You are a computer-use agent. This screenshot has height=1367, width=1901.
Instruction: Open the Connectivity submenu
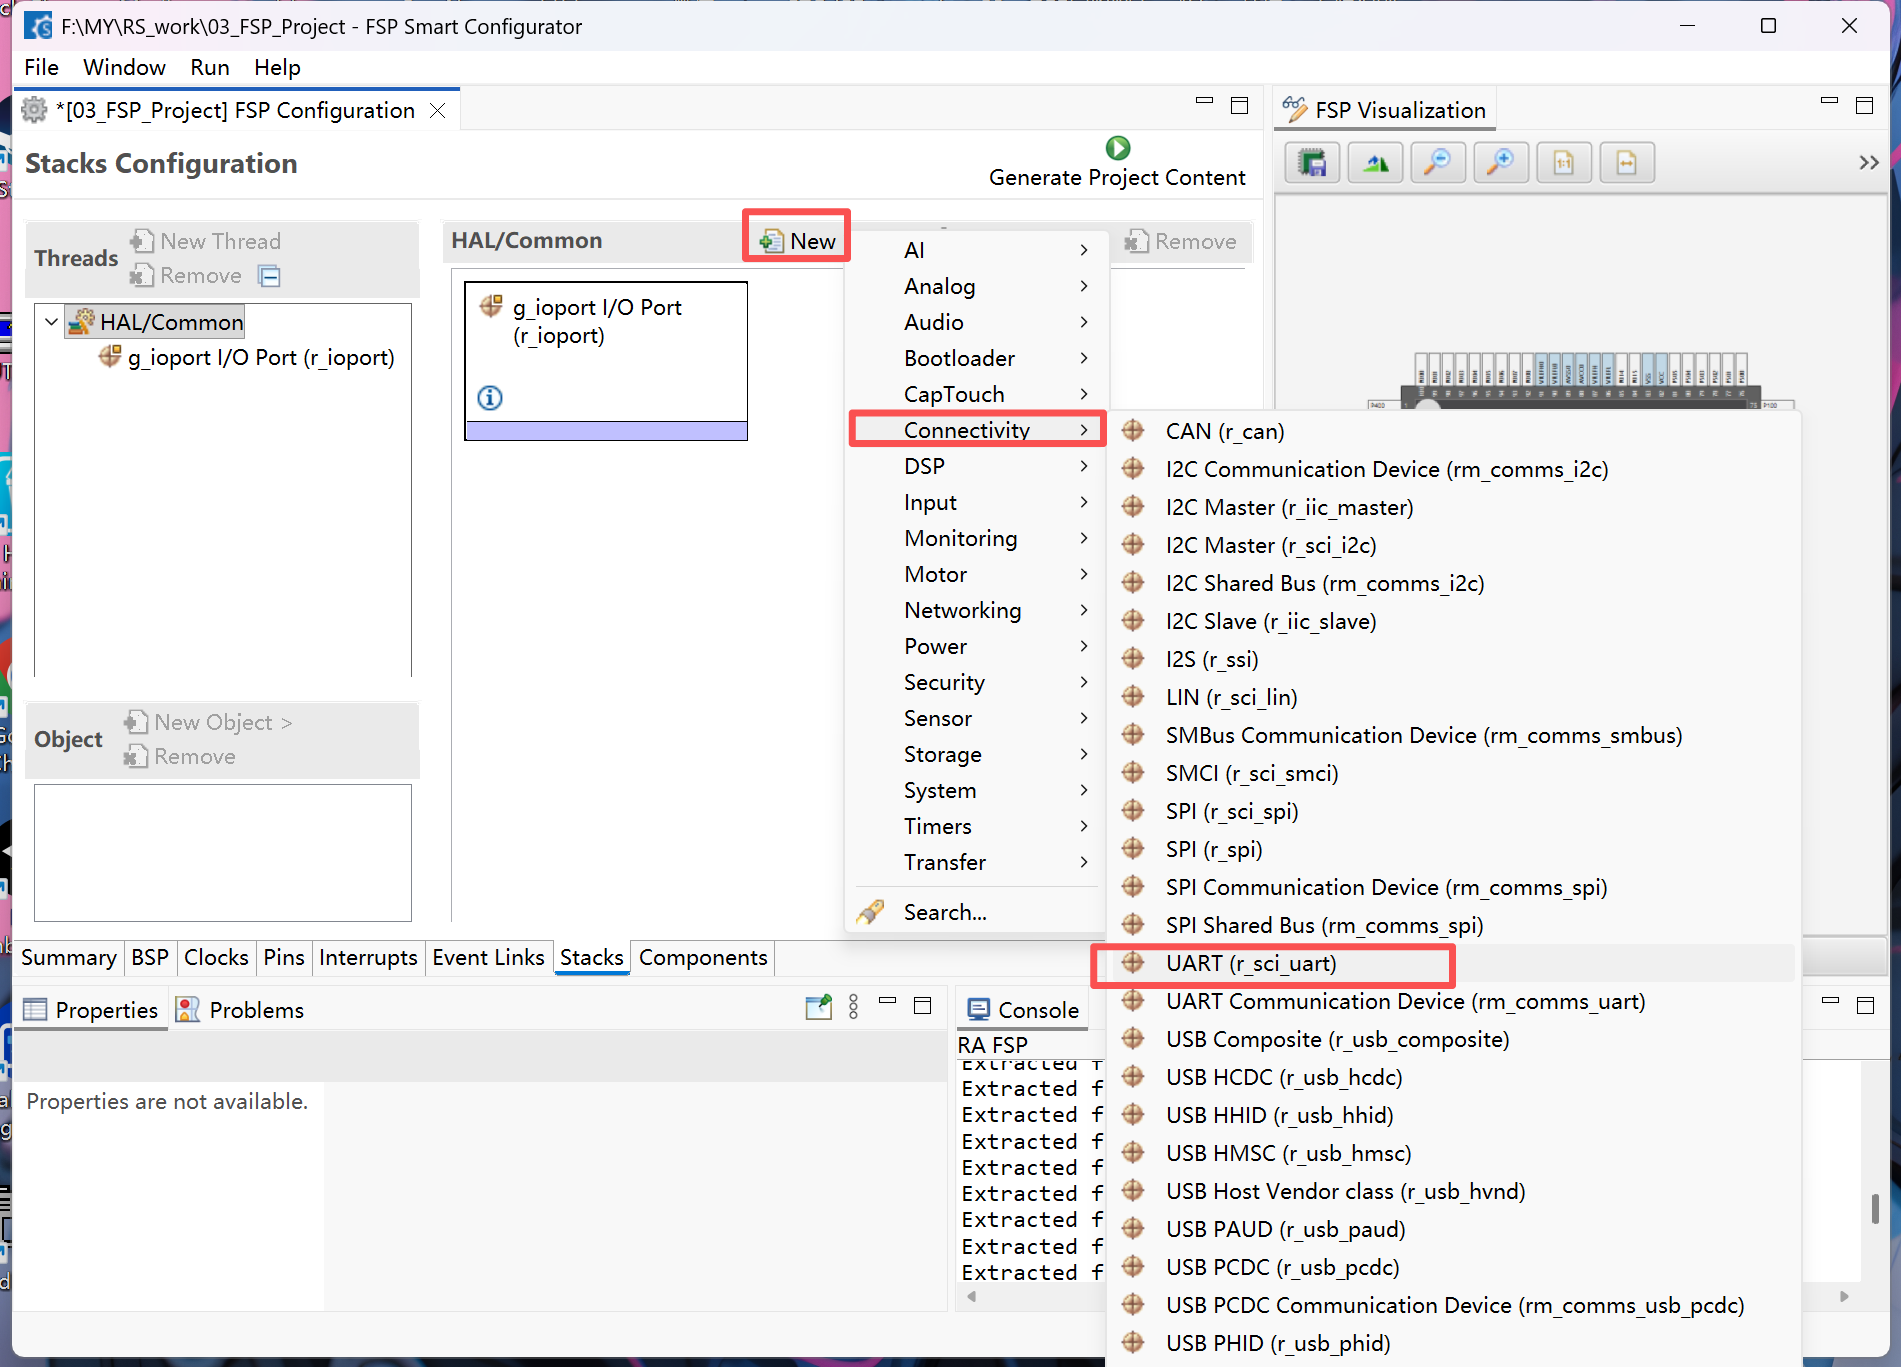[x=976, y=430]
